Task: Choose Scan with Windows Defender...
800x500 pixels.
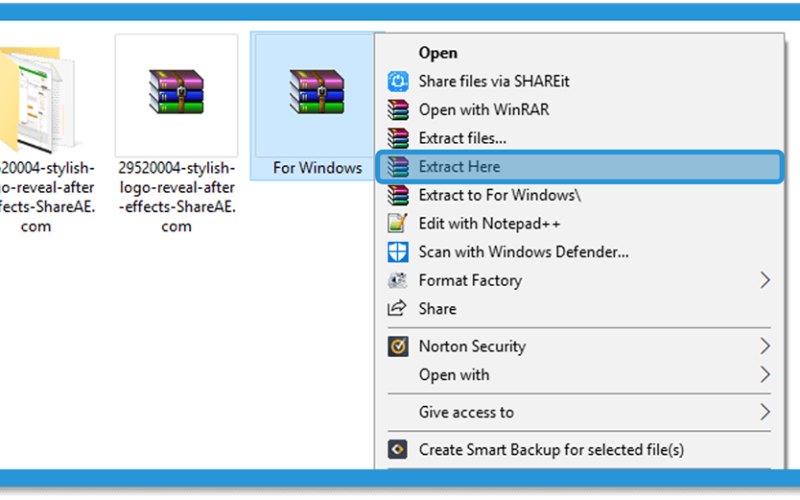Action: point(579,252)
